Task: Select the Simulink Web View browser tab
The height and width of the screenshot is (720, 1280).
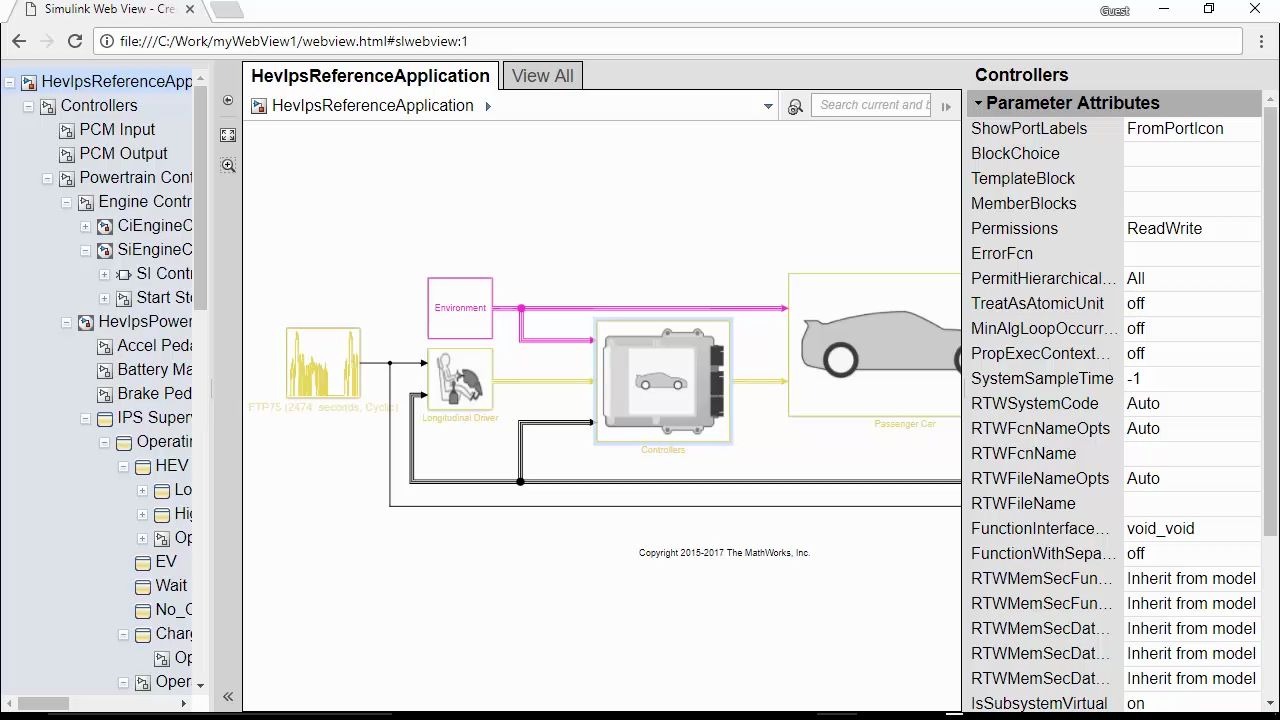Action: click(110, 9)
